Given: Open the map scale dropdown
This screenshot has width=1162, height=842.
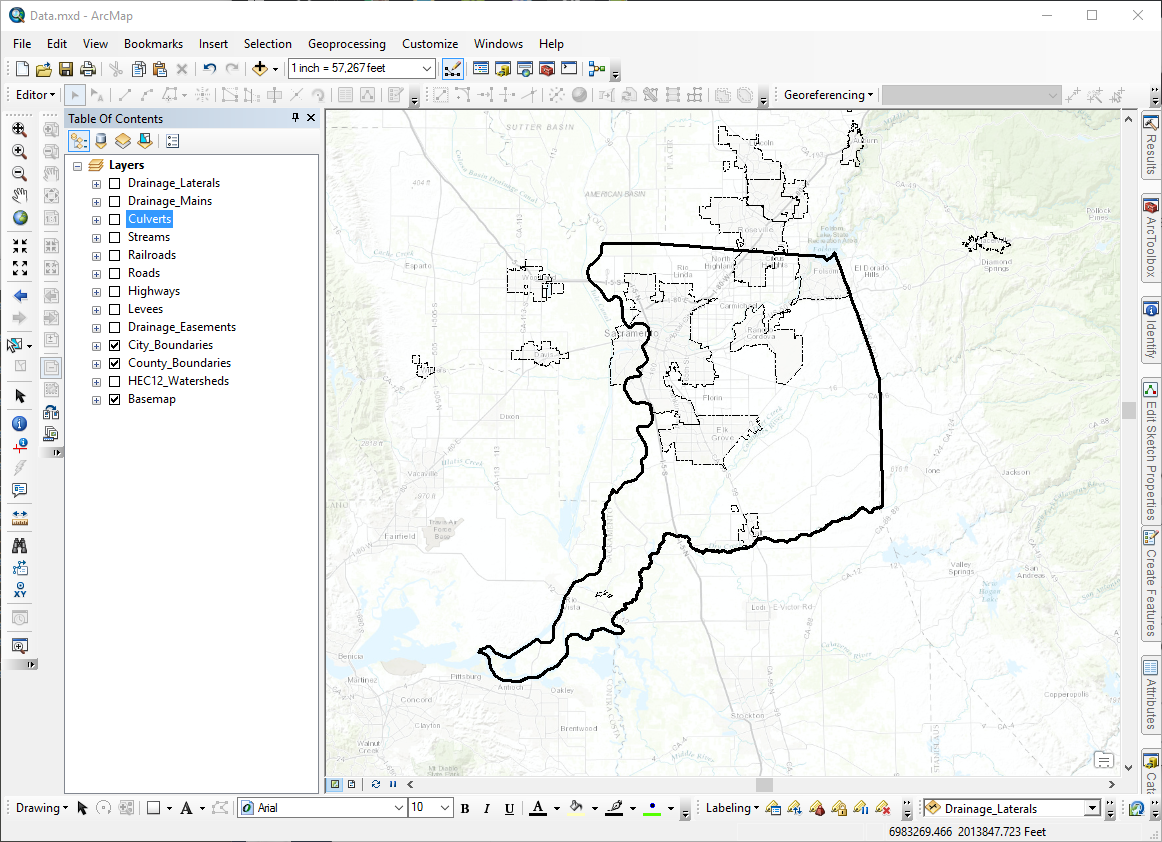Looking at the screenshot, I should [427, 68].
